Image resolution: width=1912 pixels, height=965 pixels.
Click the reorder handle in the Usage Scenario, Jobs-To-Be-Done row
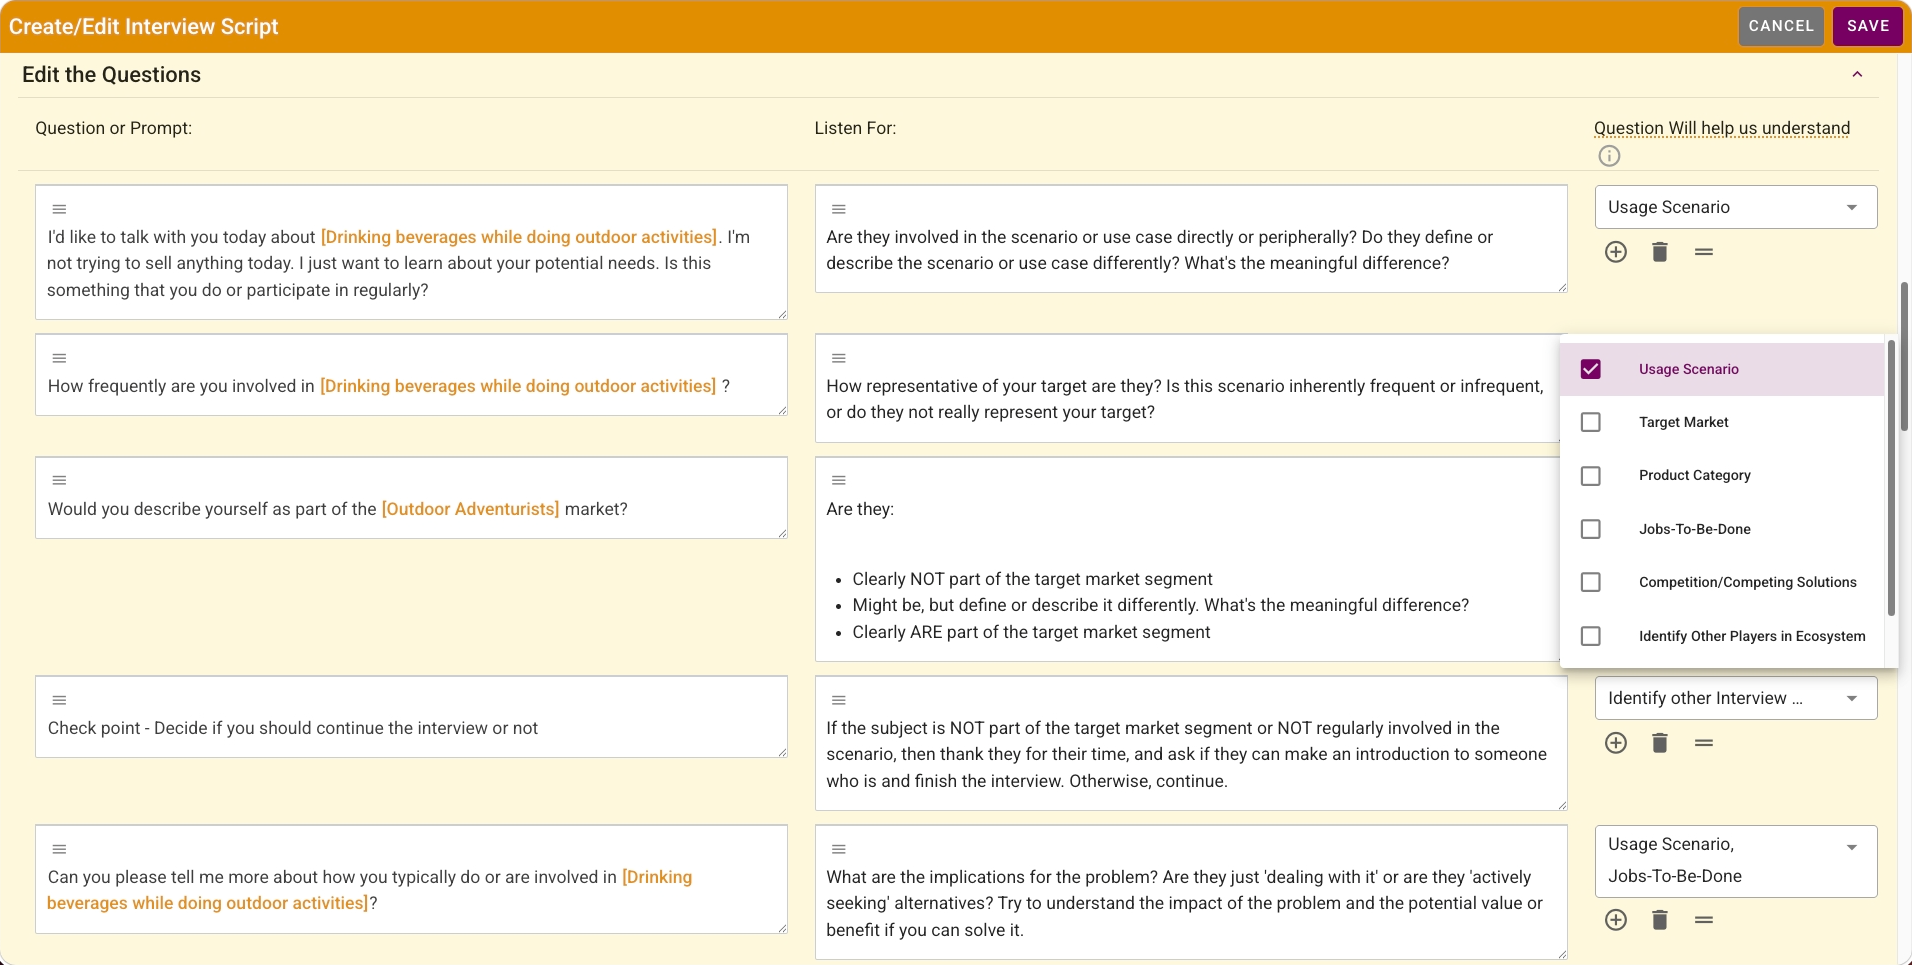pyautogui.click(x=1704, y=920)
